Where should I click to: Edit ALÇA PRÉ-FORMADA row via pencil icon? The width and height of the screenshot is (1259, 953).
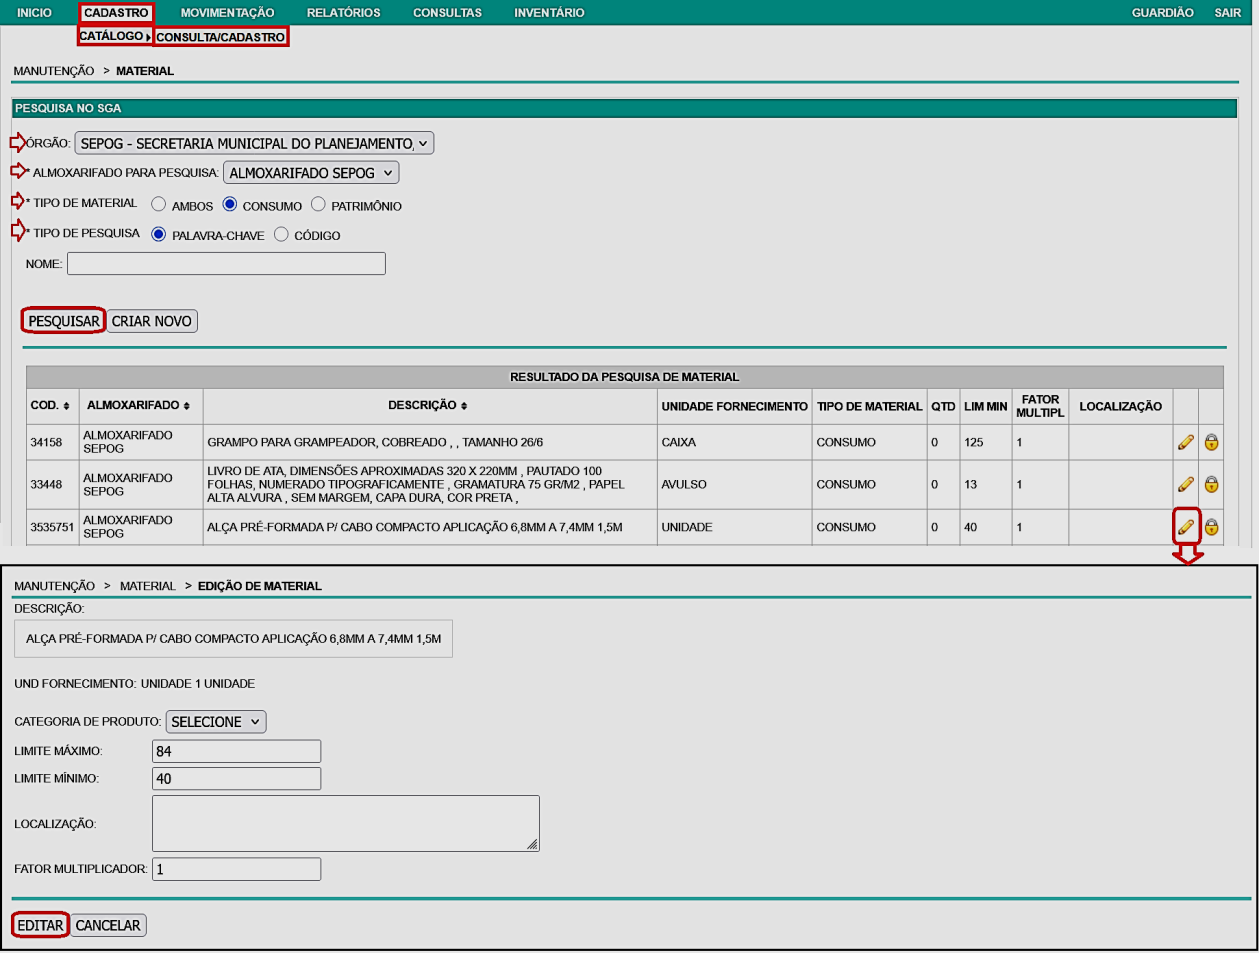pyautogui.click(x=1186, y=526)
